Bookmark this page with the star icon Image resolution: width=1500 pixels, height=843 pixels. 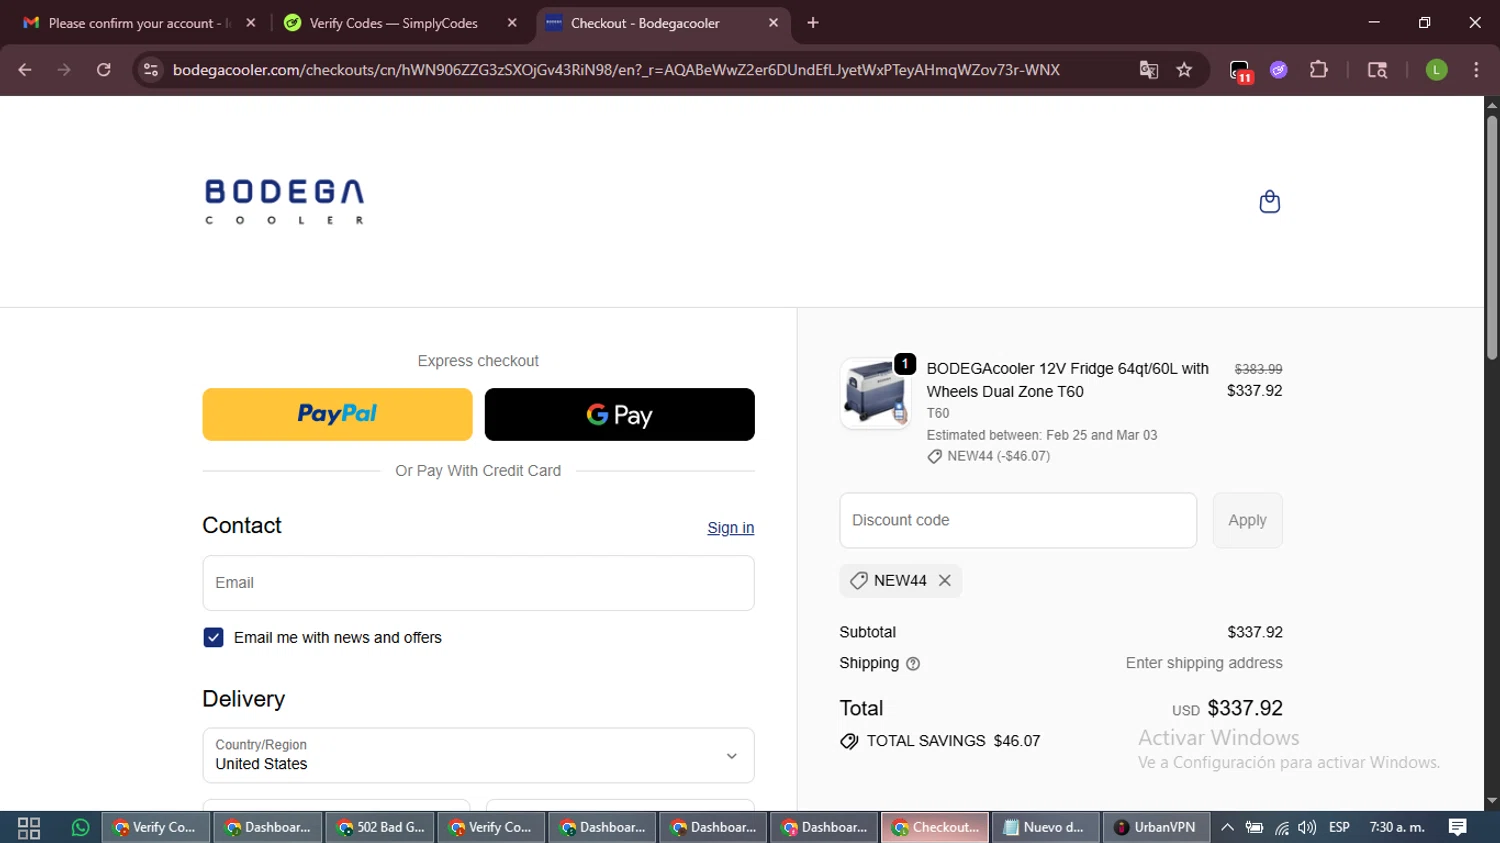pyautogui.click(x=1185, y=70)
